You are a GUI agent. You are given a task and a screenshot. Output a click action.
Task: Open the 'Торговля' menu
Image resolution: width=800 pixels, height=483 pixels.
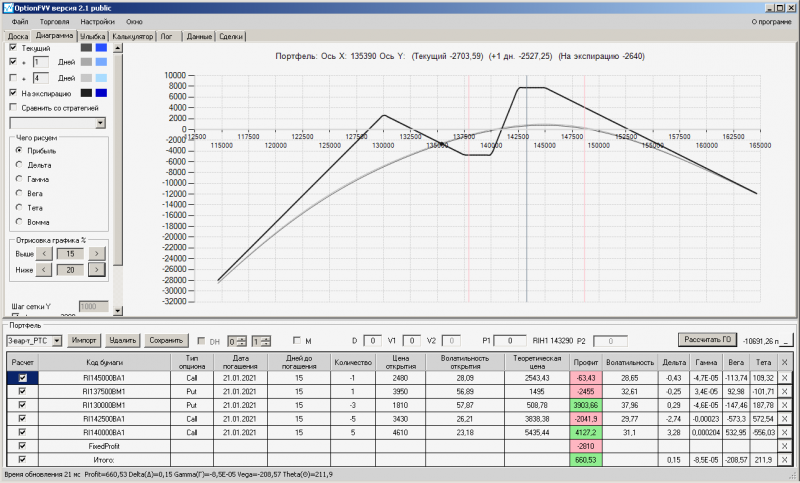pos(55,22)
